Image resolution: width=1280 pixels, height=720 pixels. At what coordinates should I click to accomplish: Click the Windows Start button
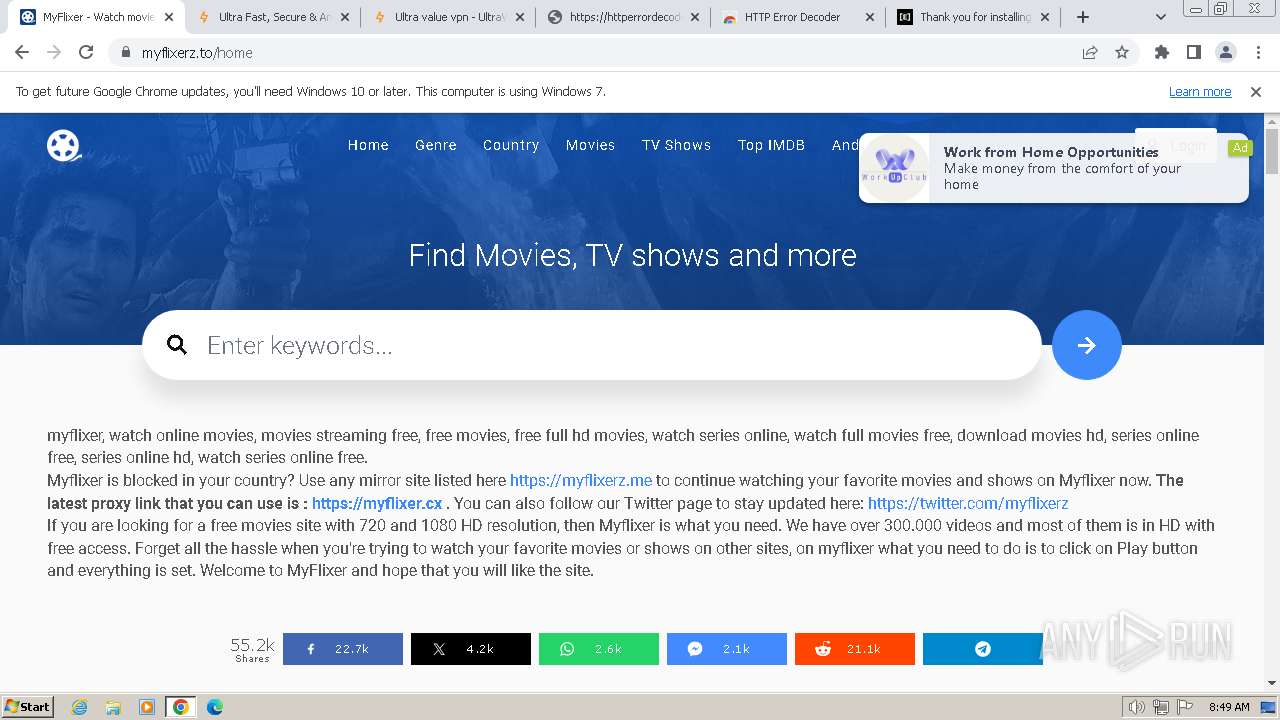coord(28,707)
